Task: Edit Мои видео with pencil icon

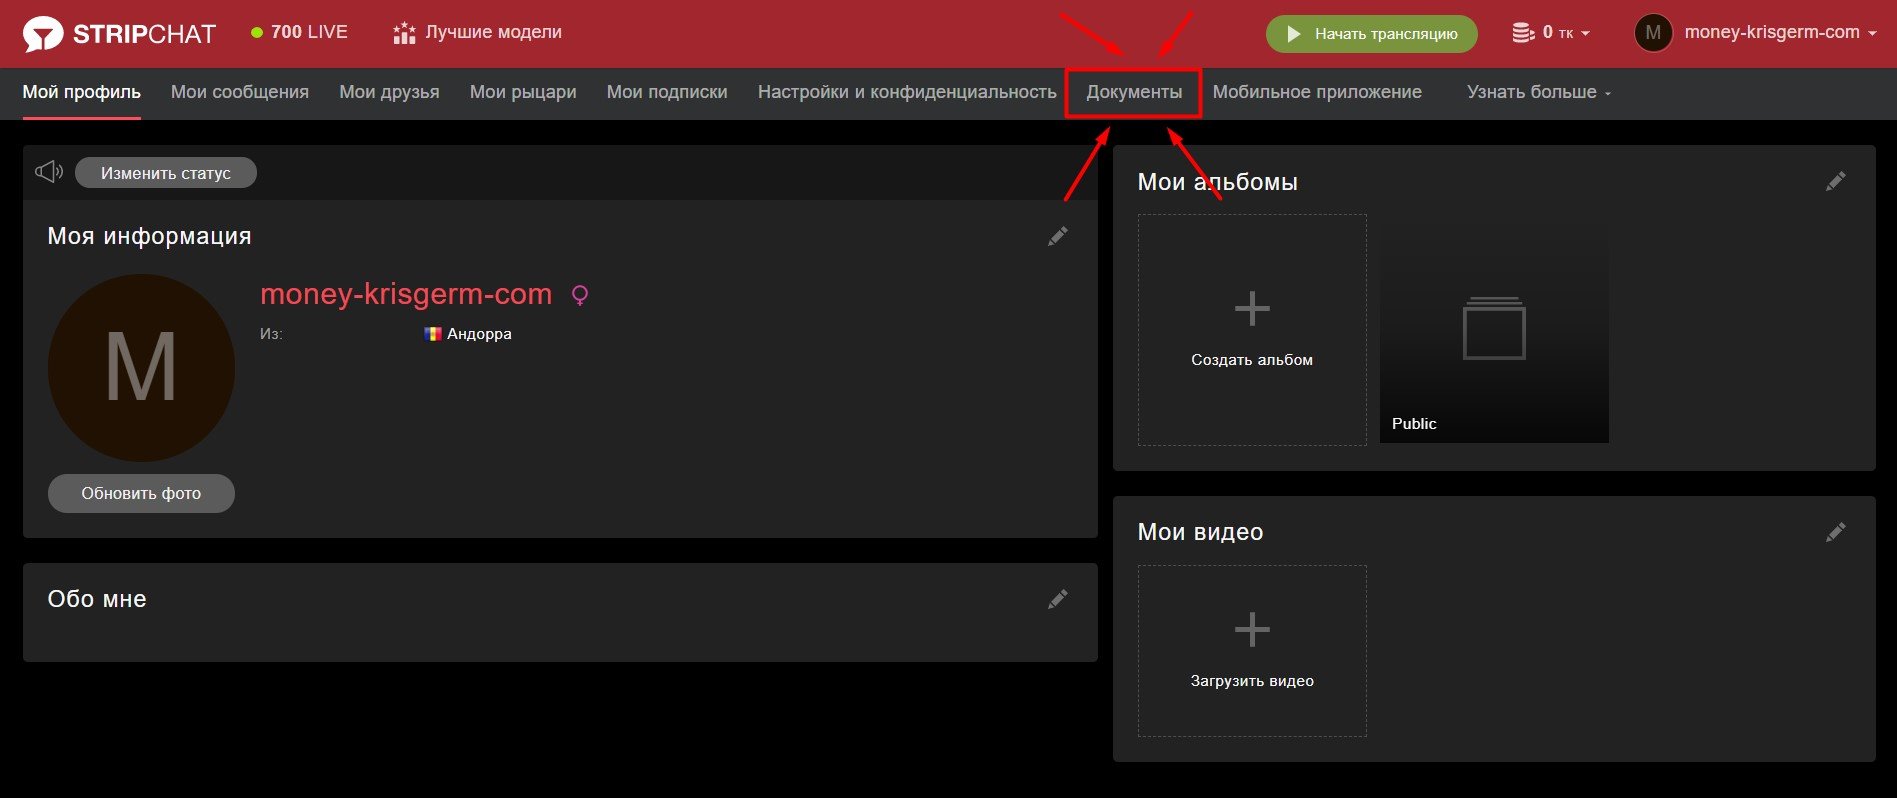Action: click(1835, 532)
